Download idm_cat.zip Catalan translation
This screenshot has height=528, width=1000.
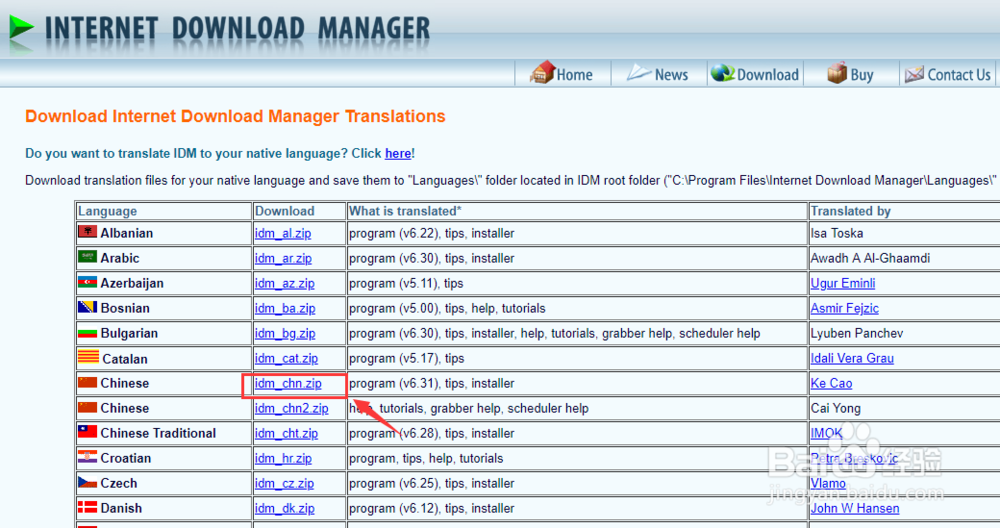[x=286, y=358]
